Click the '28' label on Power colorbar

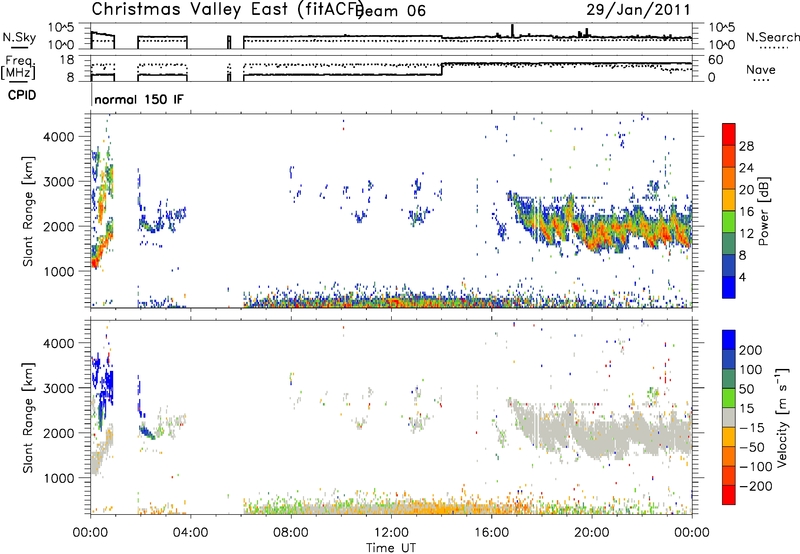point(746,146)
